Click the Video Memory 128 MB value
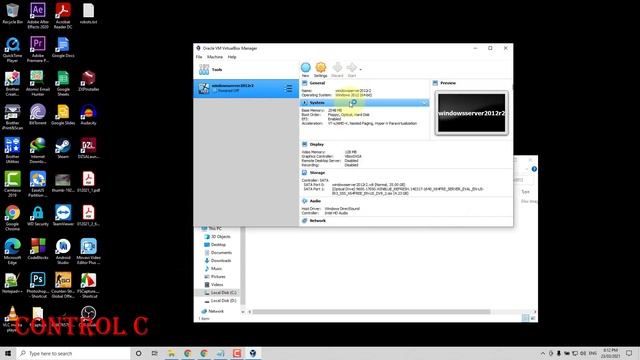Image resolution: width=640 pixels, height=360 pixels. [351, 152]
